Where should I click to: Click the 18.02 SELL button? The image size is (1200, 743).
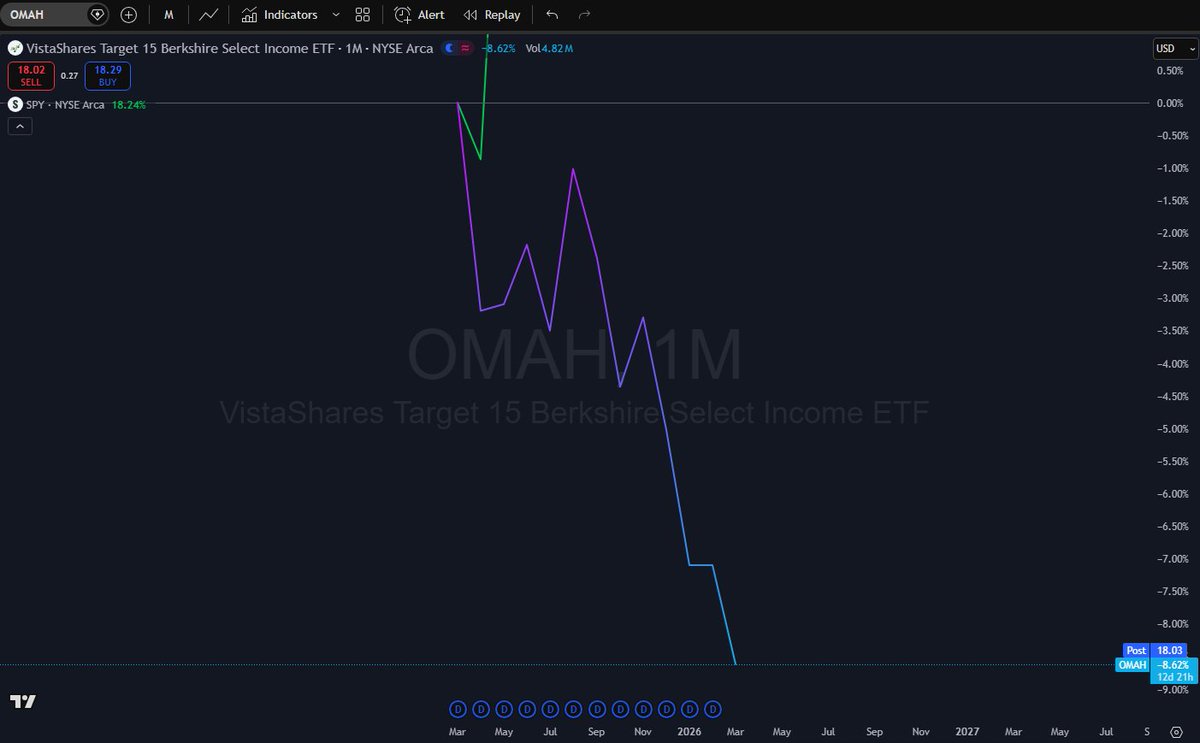(31, 75)
